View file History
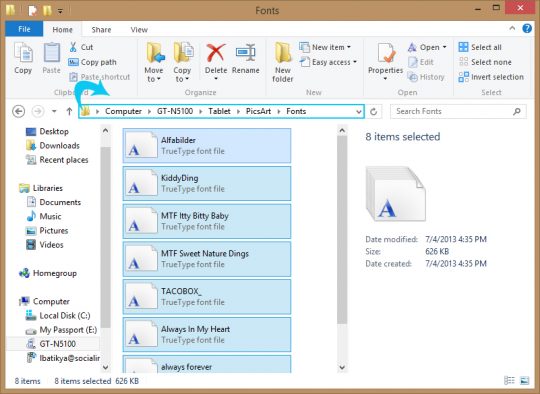 click(426, 77)
